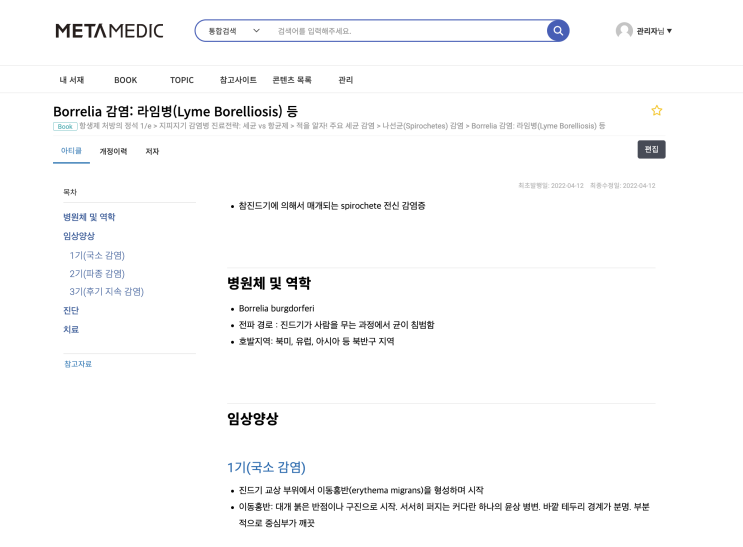Click the Book badge in breadcrumb
743x547 pixels.
coord(65,127)
